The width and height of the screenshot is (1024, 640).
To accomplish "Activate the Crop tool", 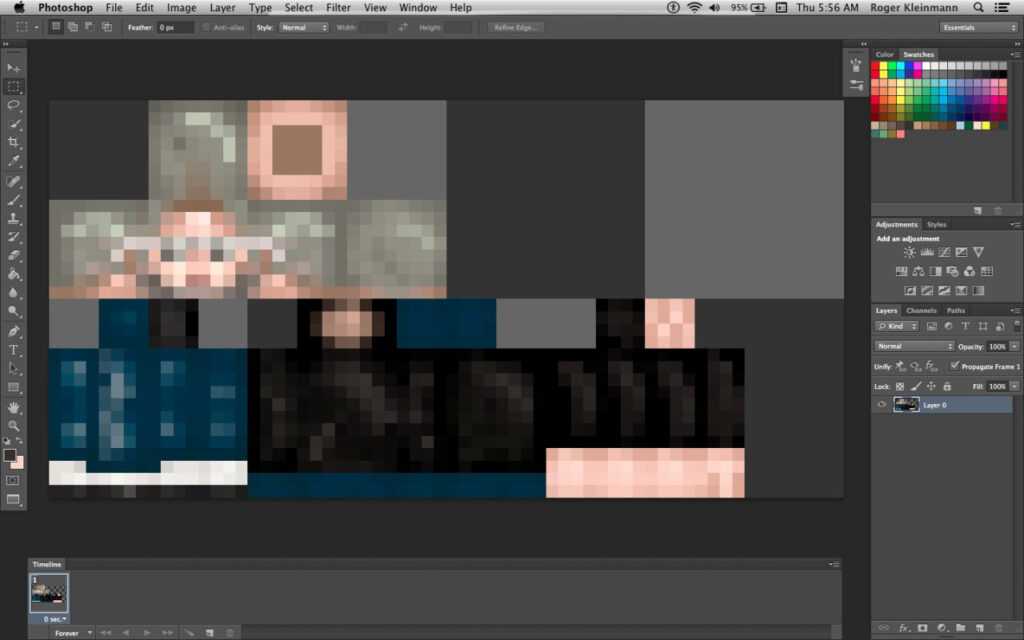I will 13,142.
